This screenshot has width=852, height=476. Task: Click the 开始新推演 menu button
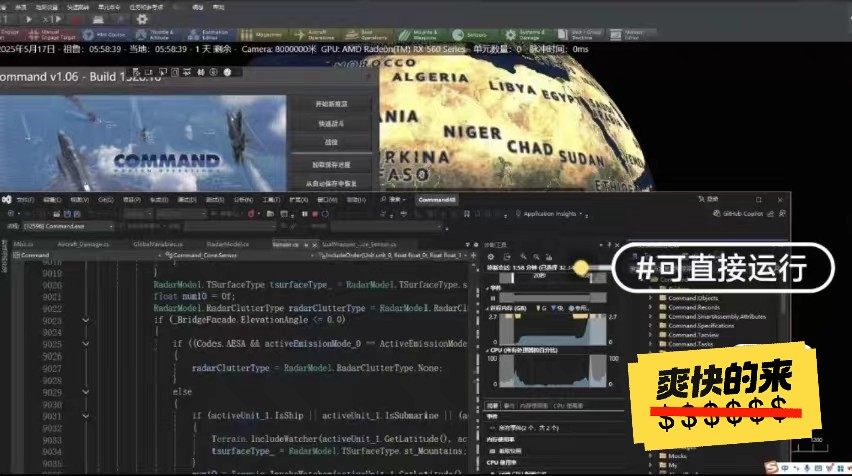(332, 104)
